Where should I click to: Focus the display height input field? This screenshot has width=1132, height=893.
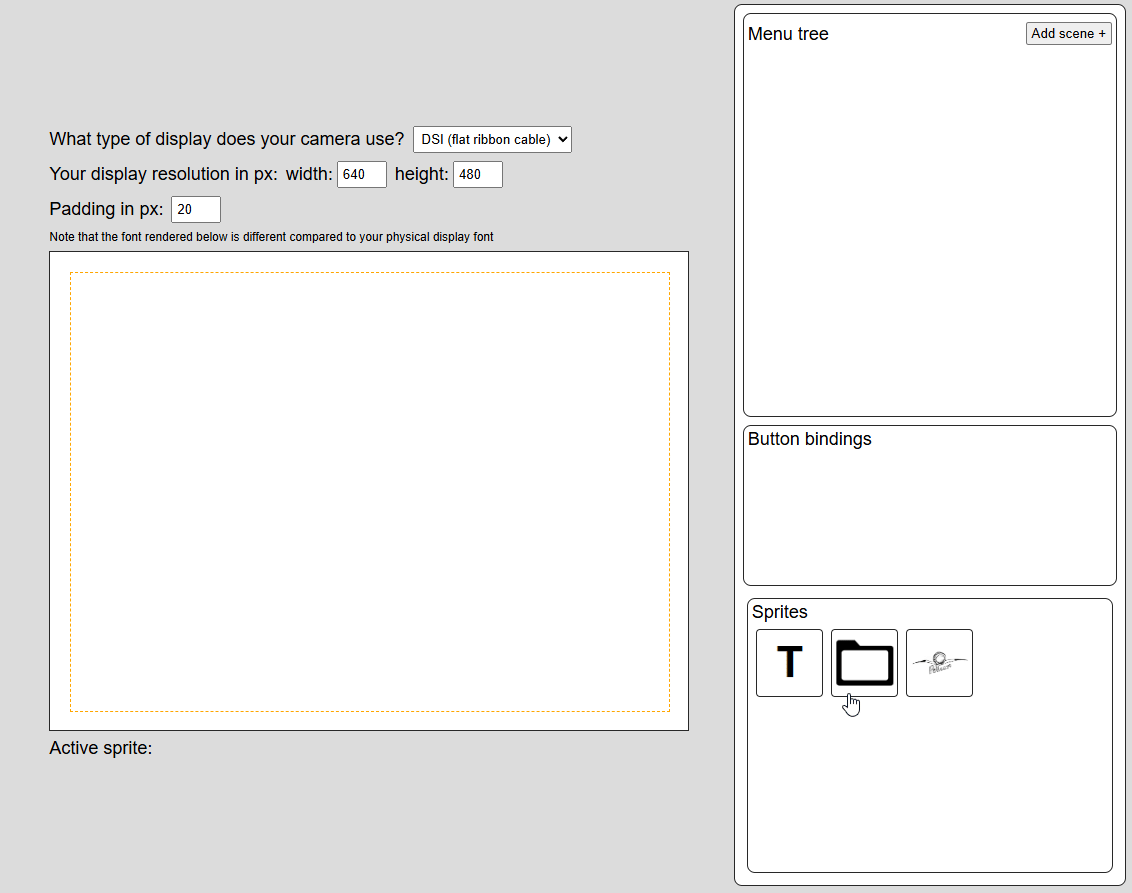coord(477,175)
